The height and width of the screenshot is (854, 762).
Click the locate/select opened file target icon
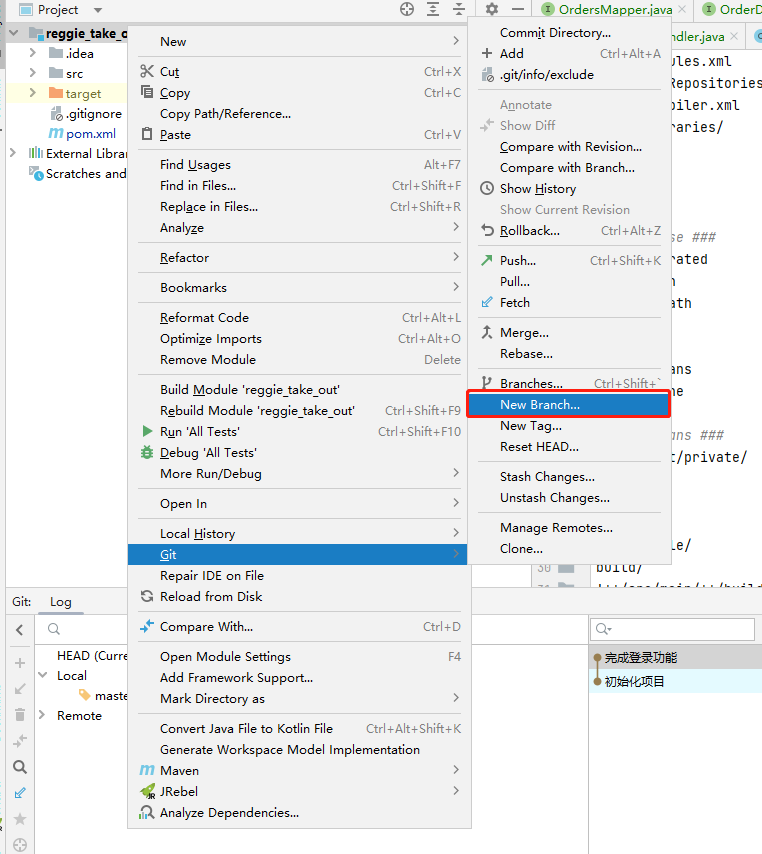pyautogui.click(x=407, y=9)
